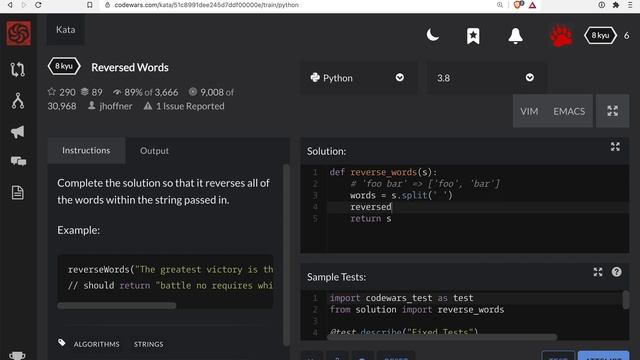Viewport: 640px width, 360px height.
Task: Reload the page in the browser
Action: (x=38, y=5)
